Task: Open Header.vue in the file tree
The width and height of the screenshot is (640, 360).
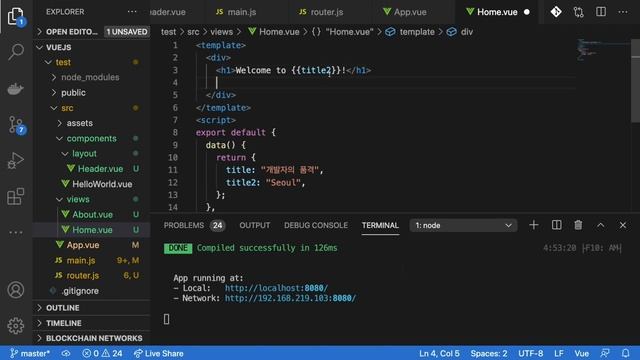Action: click(x=91, y=169)
